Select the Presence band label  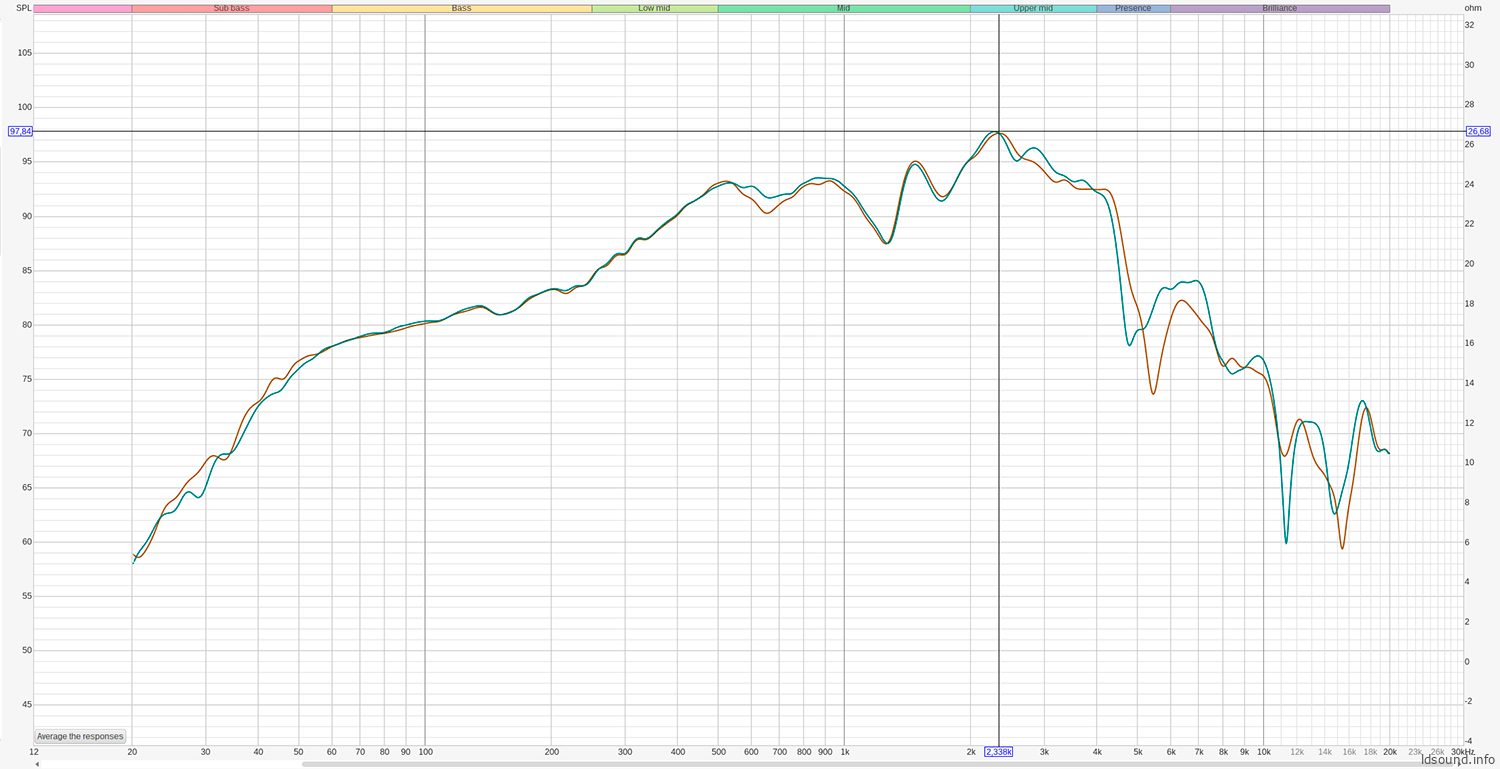coord(1133,8)
